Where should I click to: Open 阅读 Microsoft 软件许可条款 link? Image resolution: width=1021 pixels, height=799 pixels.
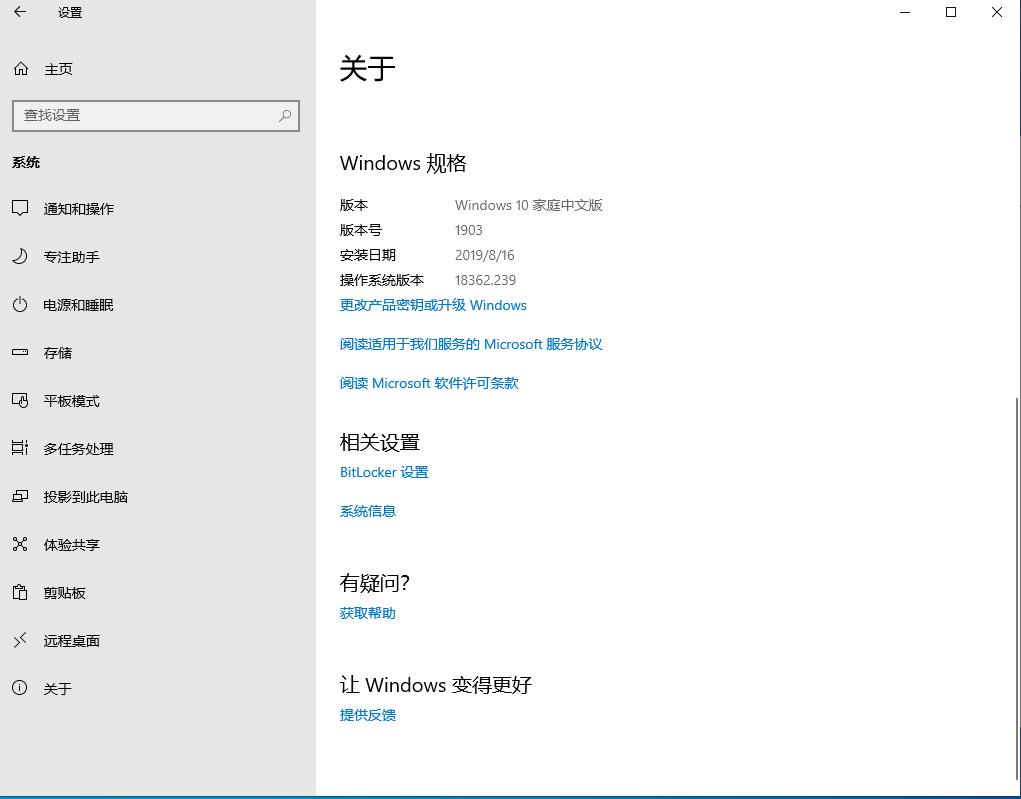[429, 384]
